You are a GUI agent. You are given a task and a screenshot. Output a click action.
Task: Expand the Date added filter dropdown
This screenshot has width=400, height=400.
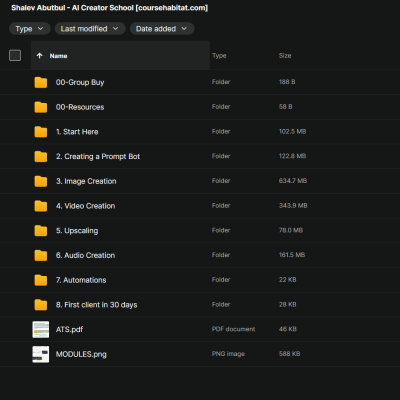[x=162, y=29]
